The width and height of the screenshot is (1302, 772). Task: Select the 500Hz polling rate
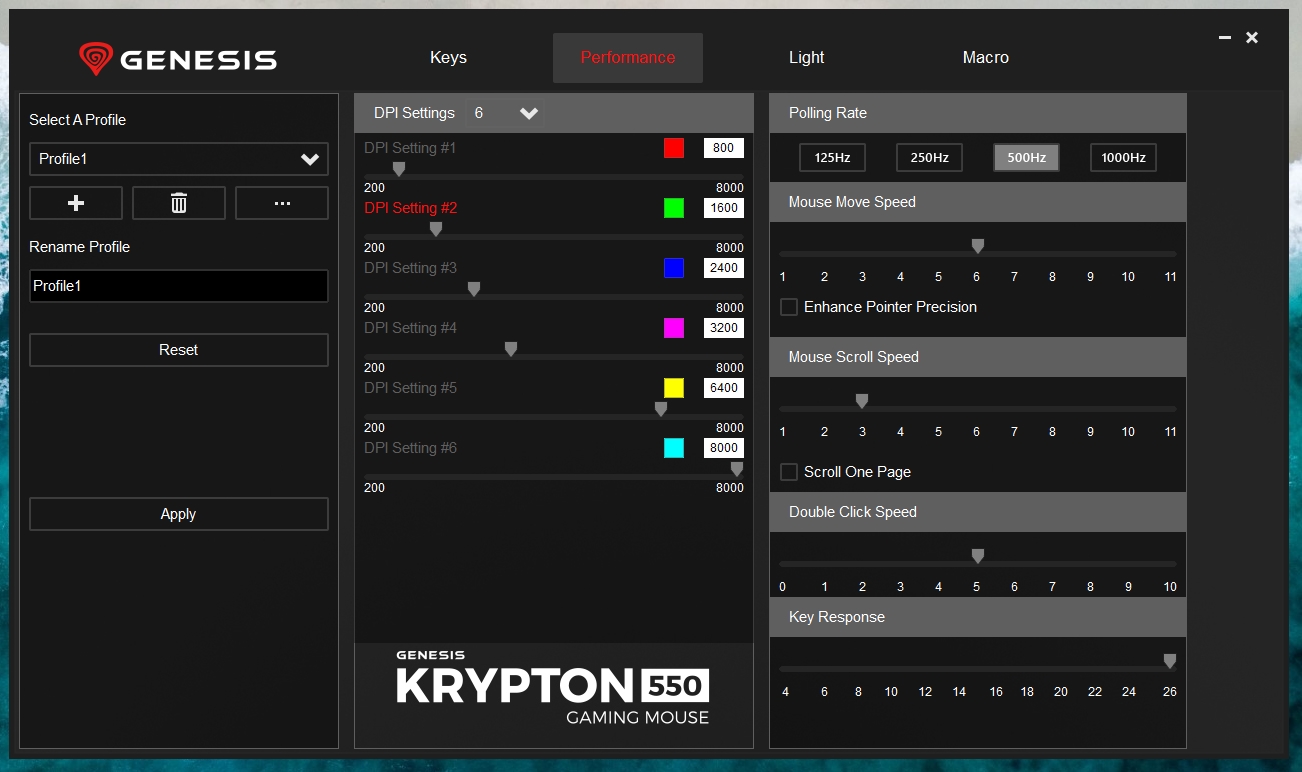tap(1026, 158)
